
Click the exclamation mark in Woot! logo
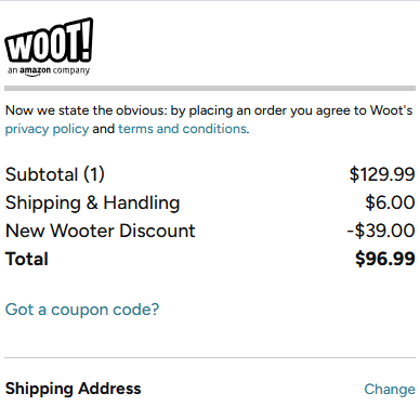tap(86, 39)
